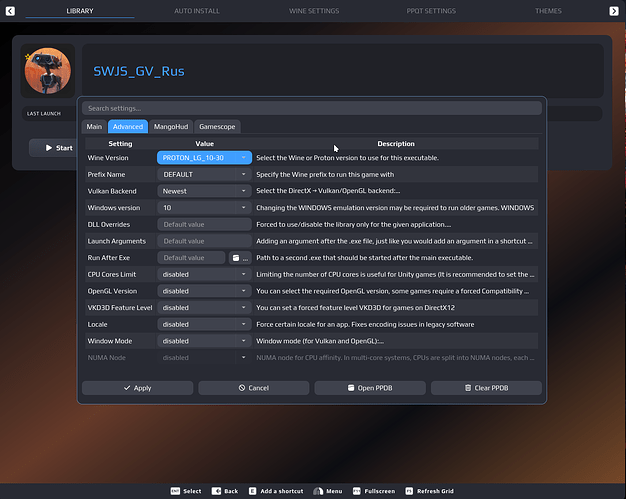Viewport: 626px width, 499px height.
Task: Expand the Vulkan Backend dropdown
Action: click(204, 191)
